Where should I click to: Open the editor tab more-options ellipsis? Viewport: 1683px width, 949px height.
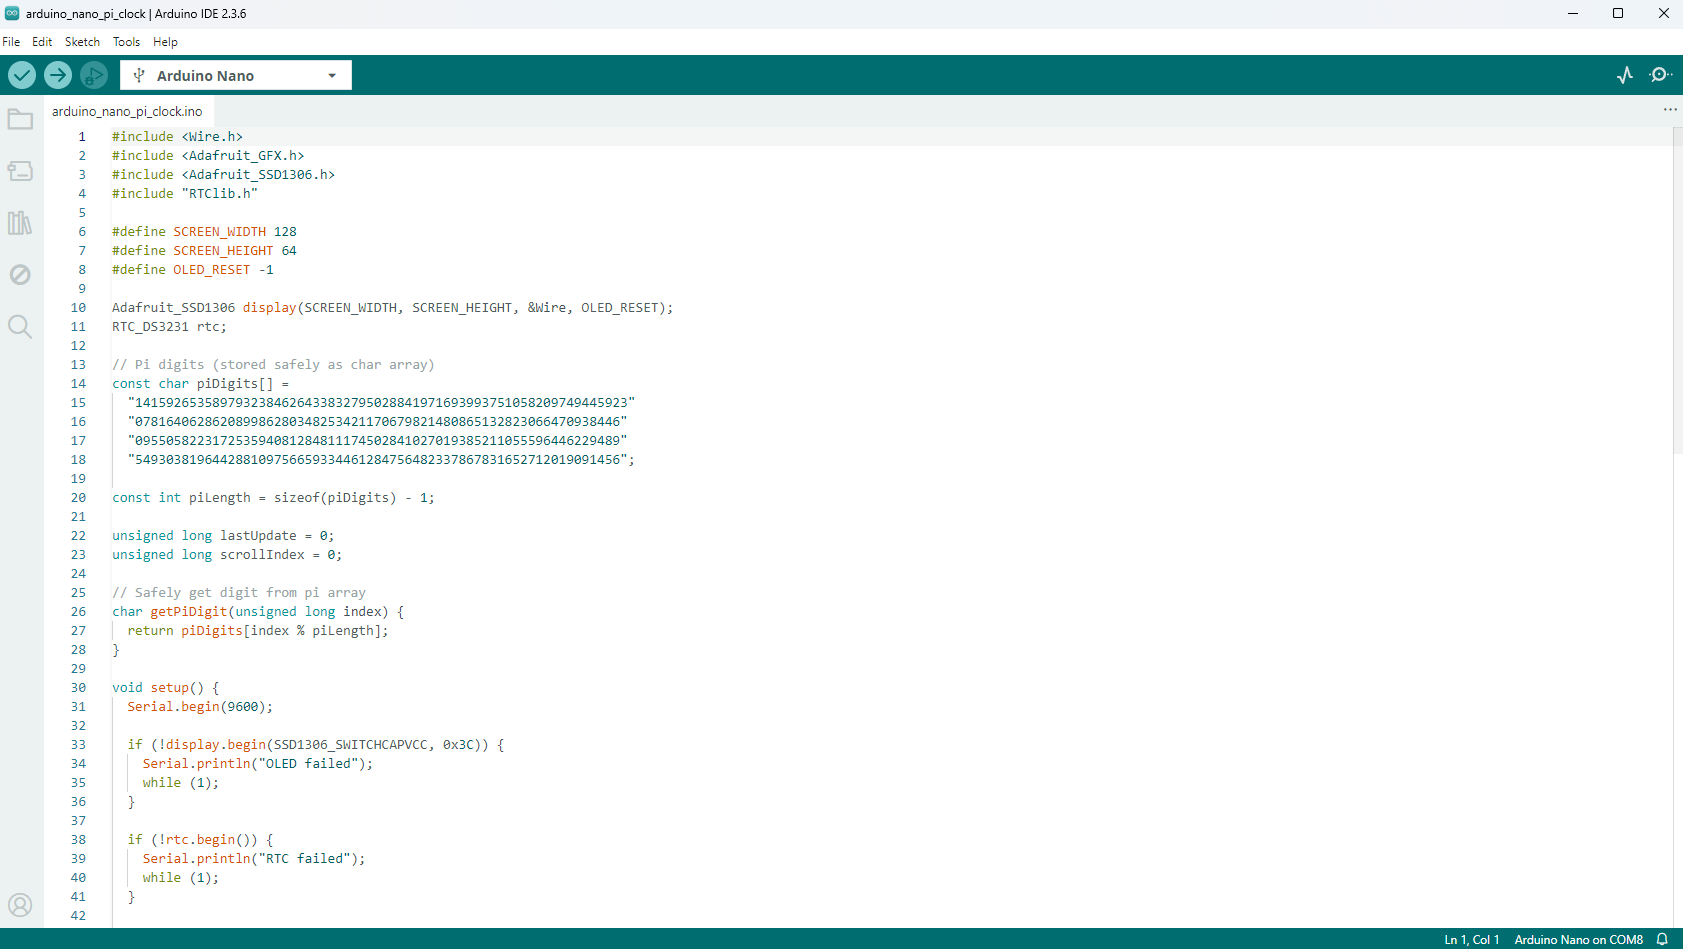[1670, 110]
